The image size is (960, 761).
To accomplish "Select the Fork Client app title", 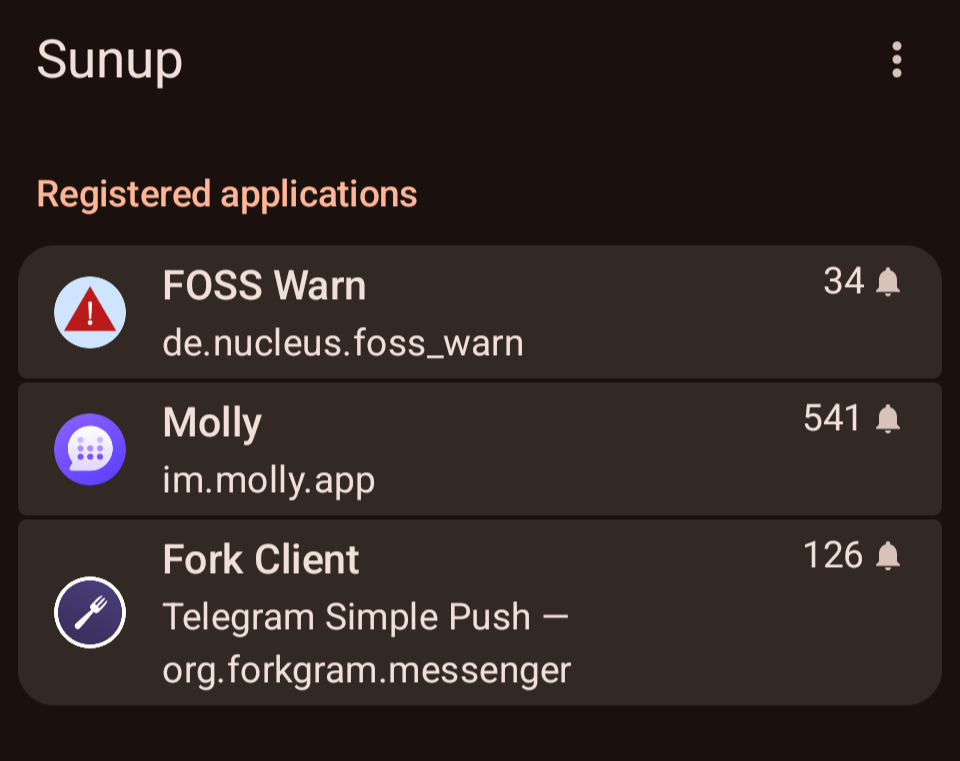I will coord(261,560).
